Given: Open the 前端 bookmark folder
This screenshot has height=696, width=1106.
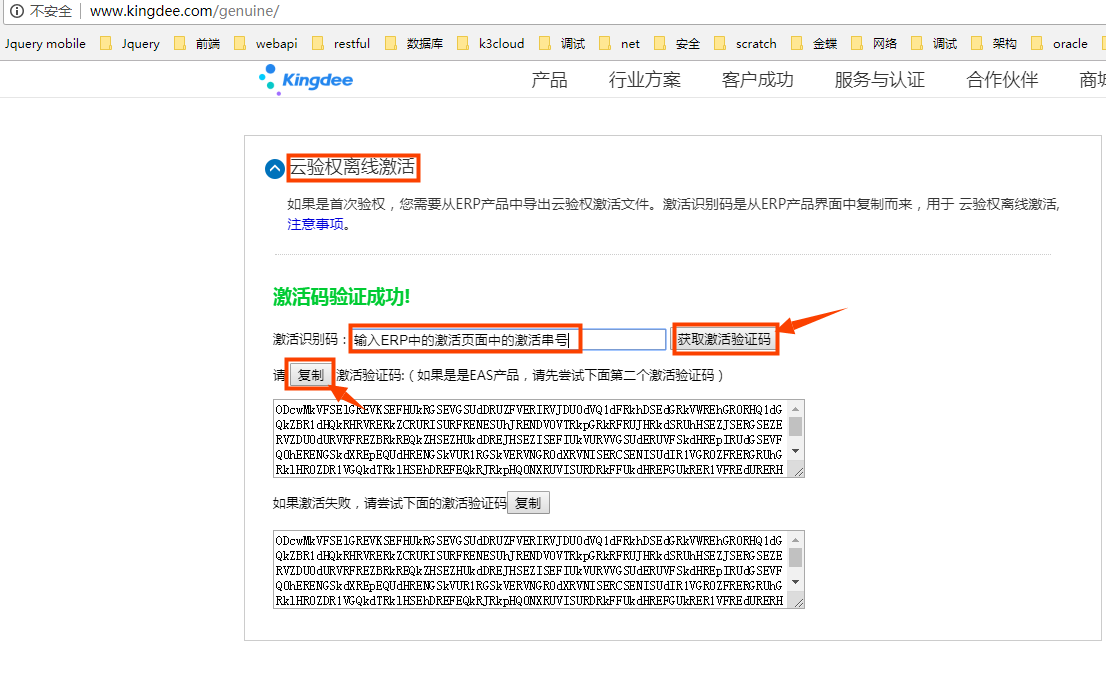Looking at the screenshot, I should [x=198, y=44].
